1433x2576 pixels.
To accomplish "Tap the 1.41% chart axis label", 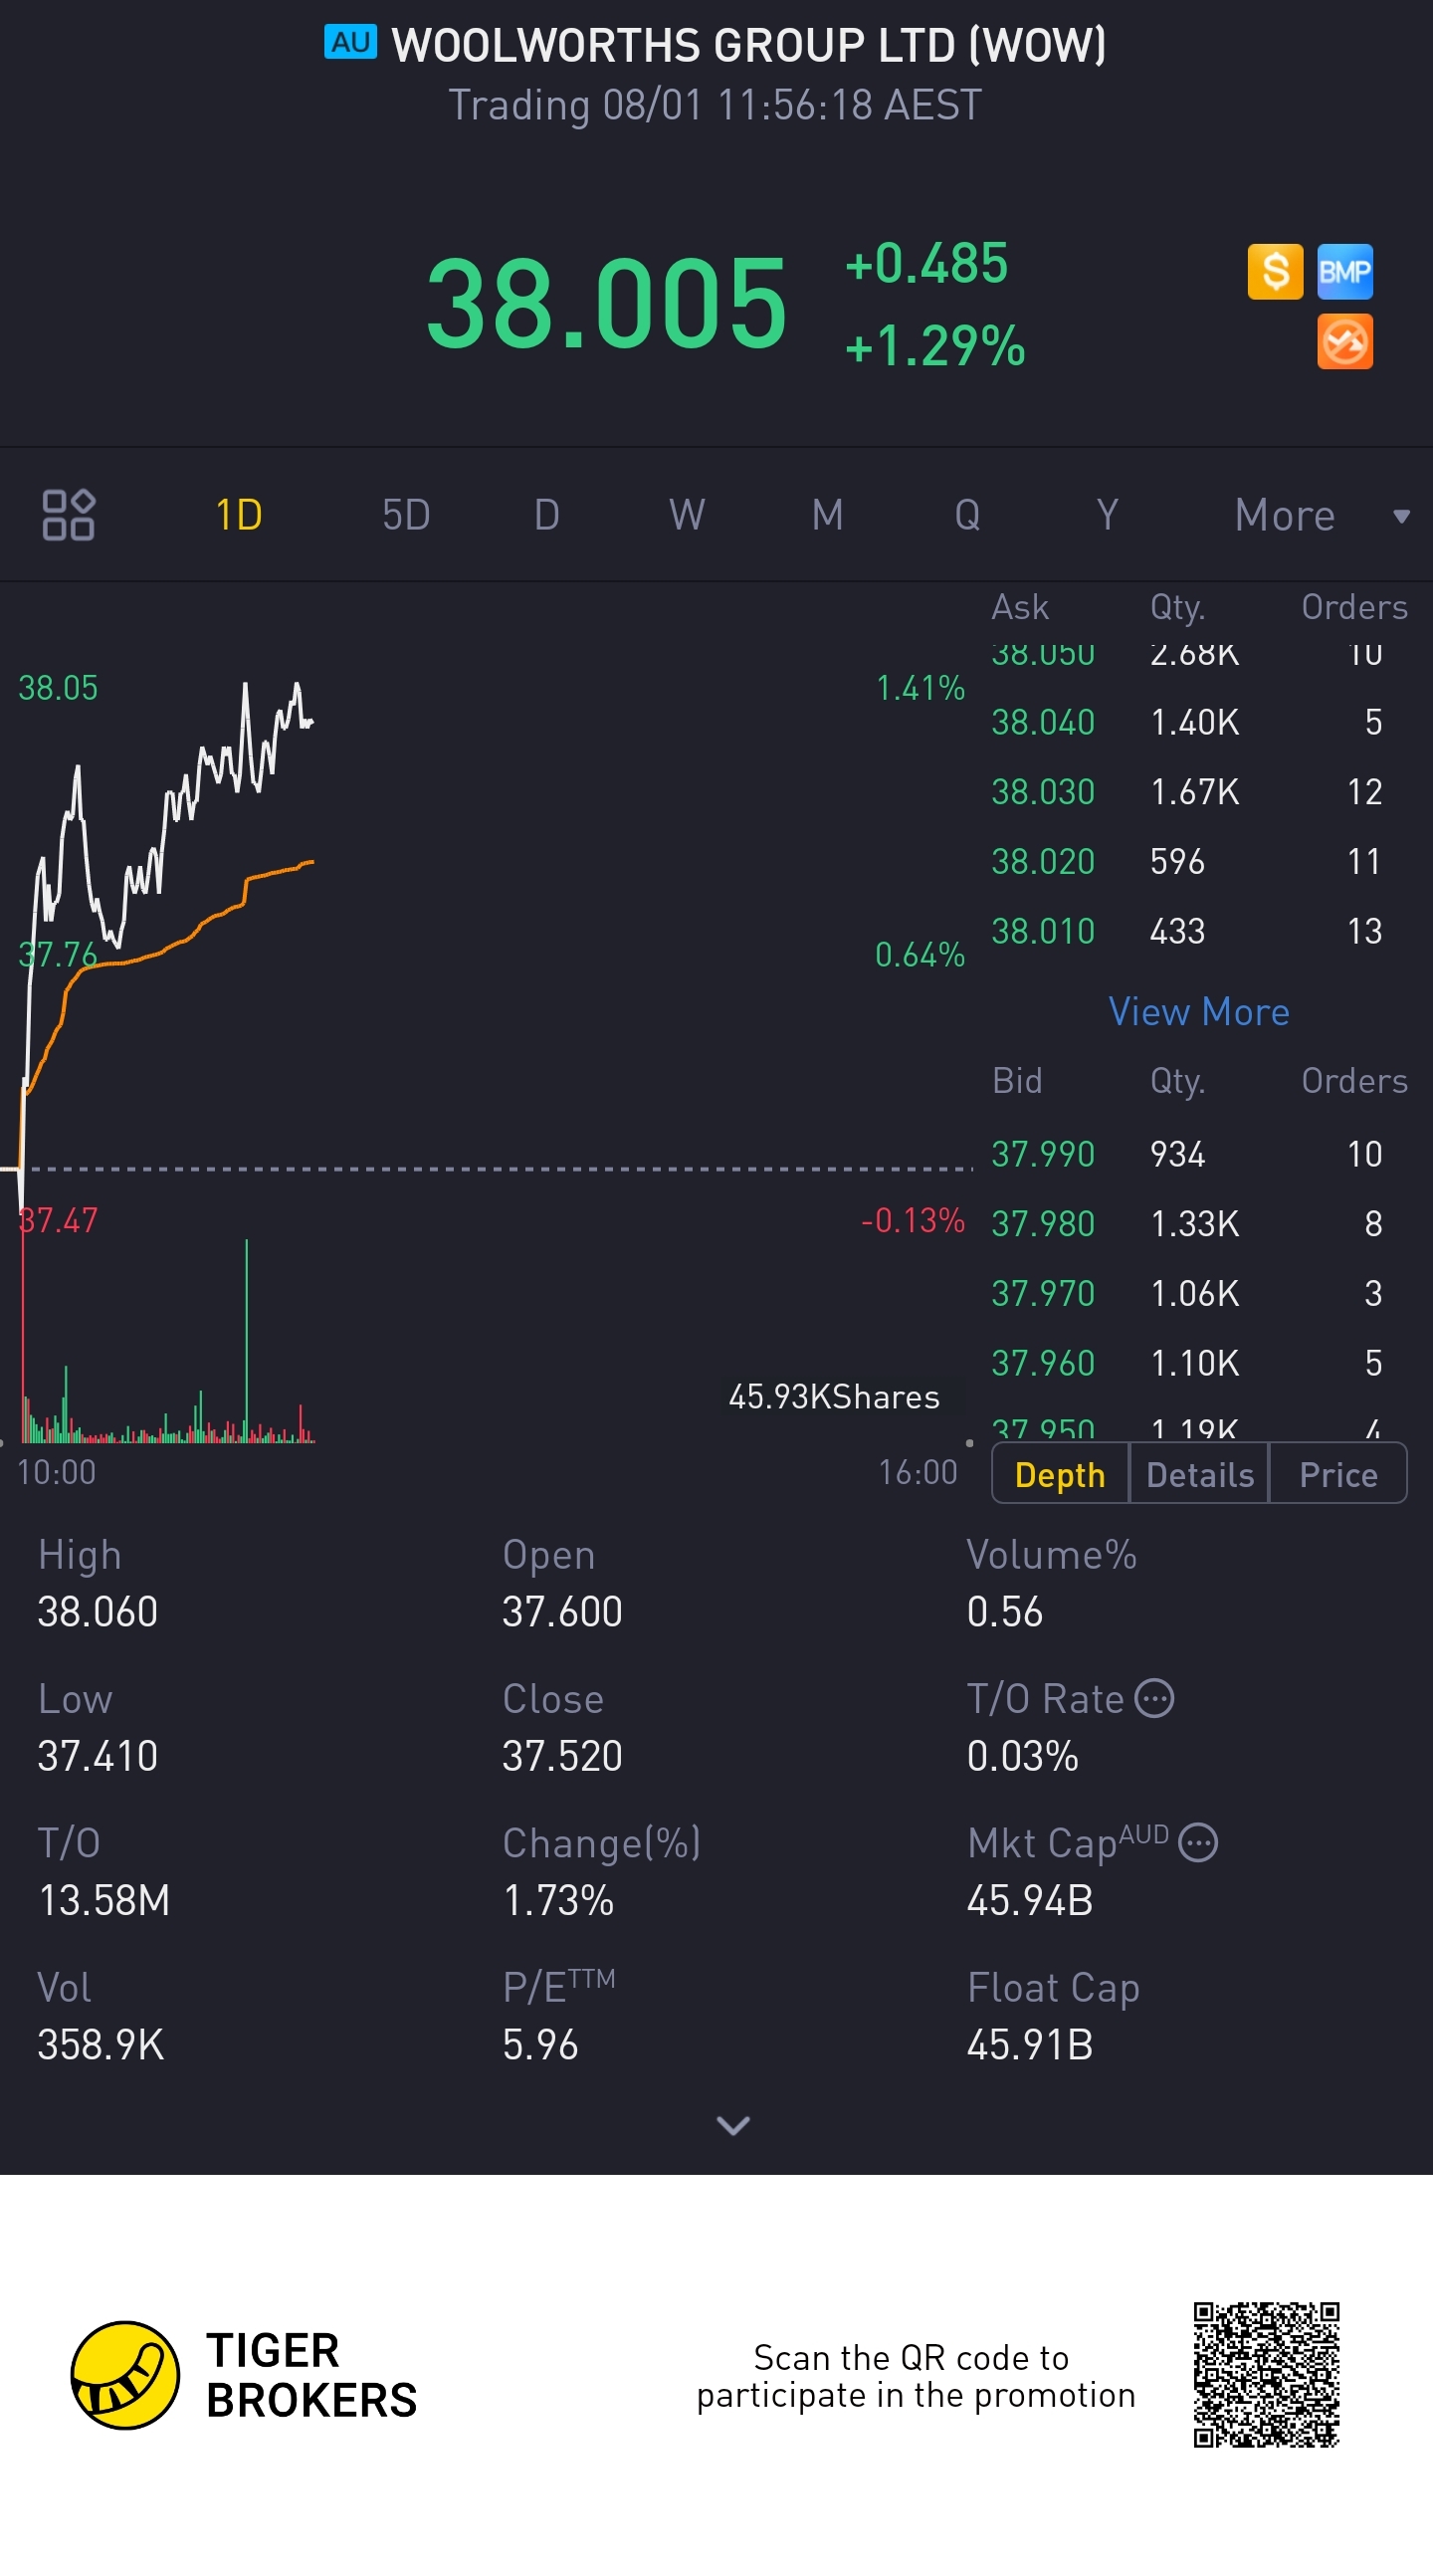I will (x=920, y=688).
